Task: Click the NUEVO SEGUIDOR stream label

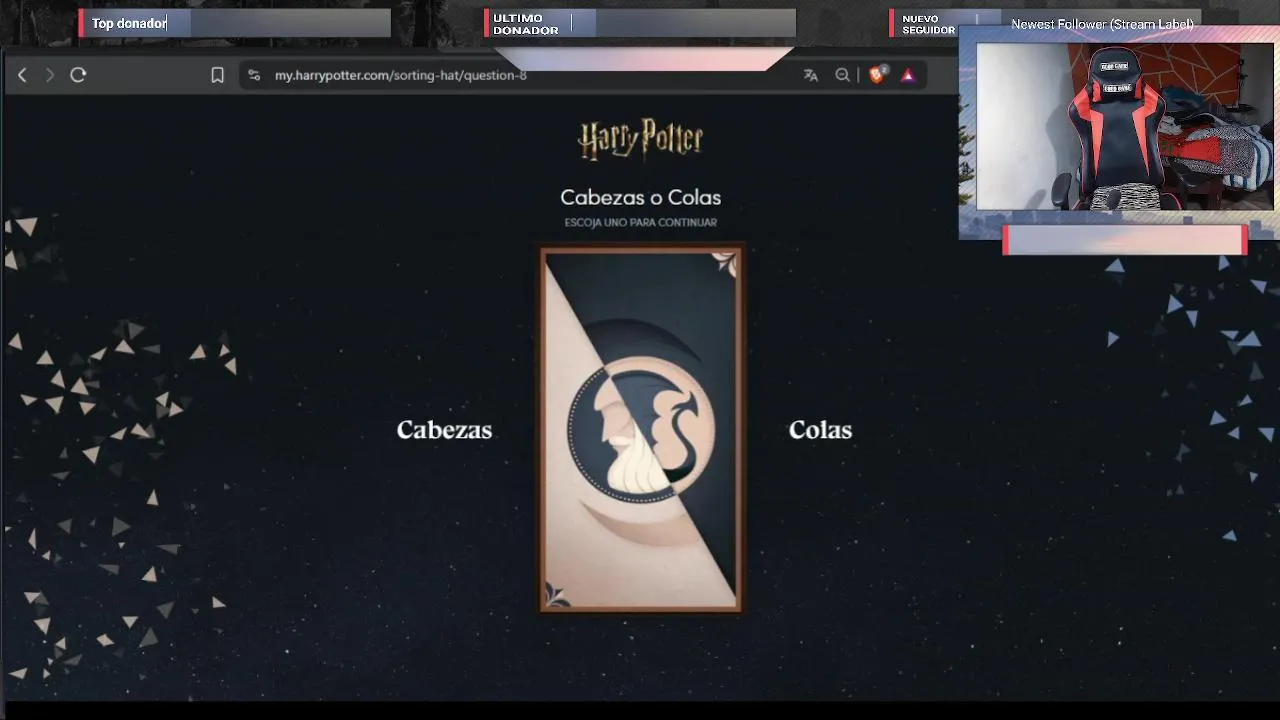Action: tap(928, 24)
